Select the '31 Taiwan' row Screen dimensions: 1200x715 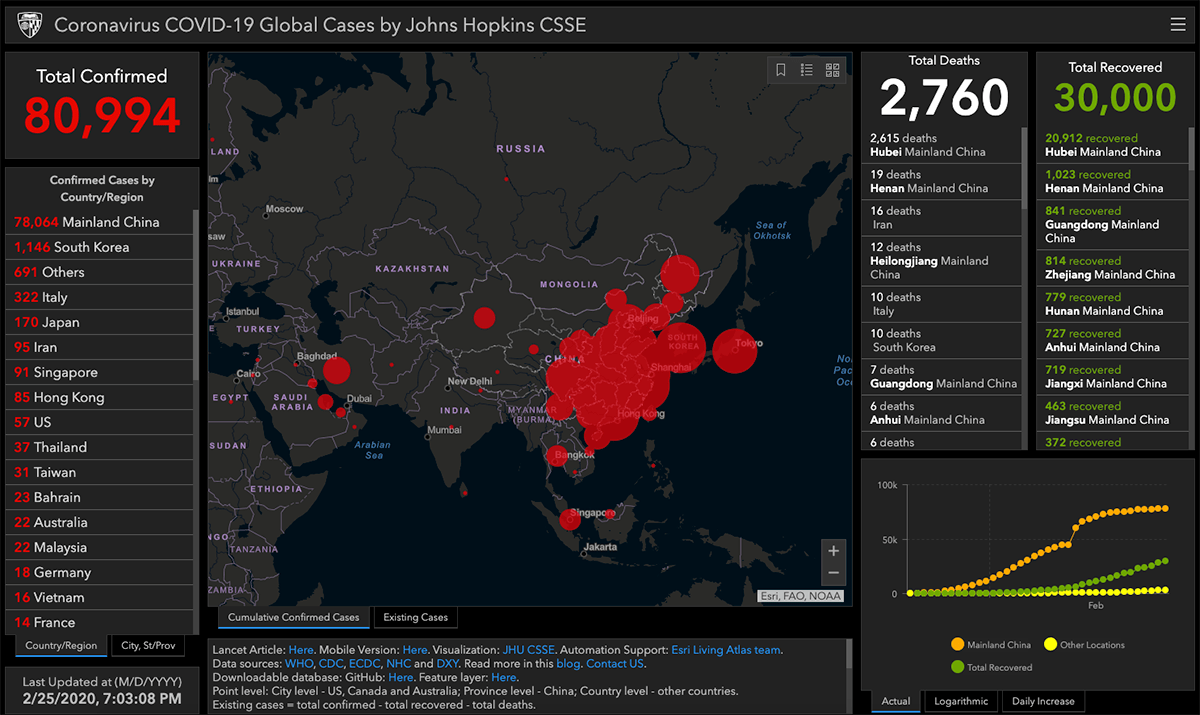pyautogui.click(x=100, y=472)
